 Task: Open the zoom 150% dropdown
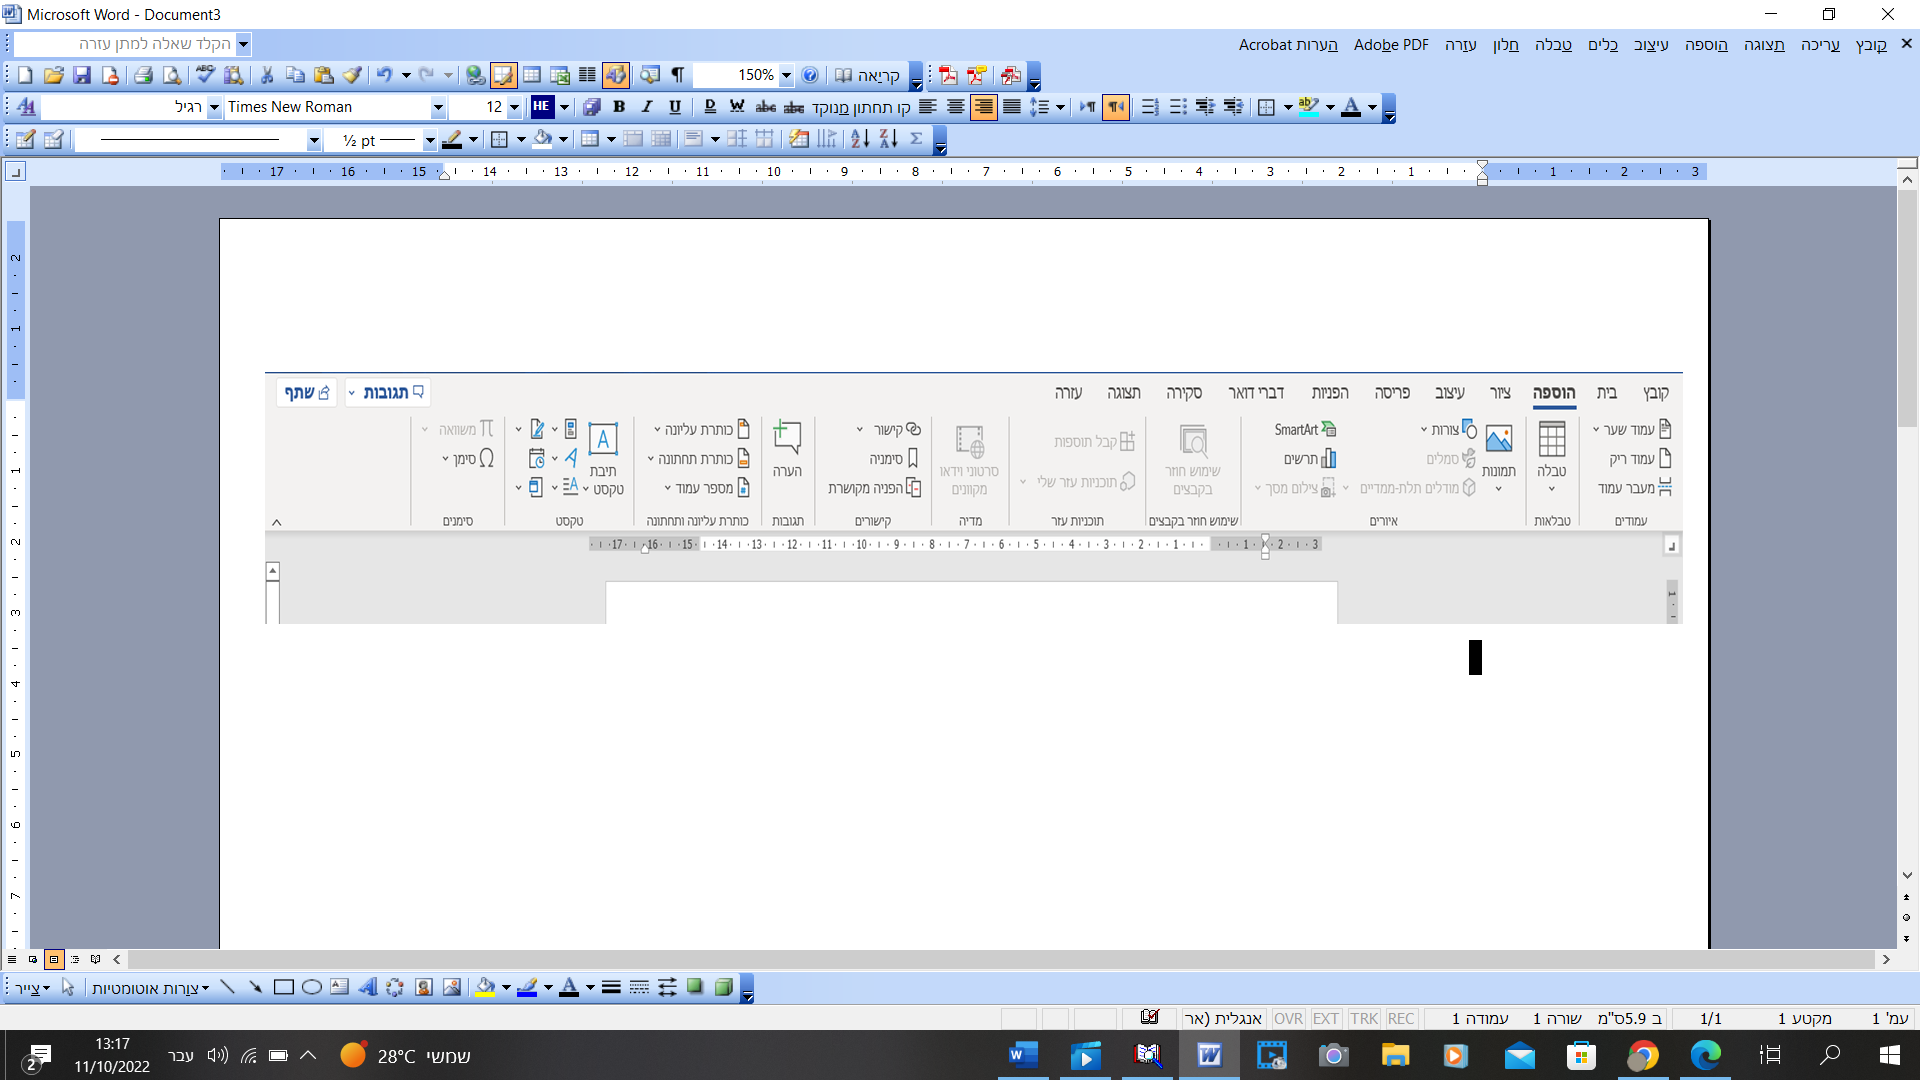786,75
